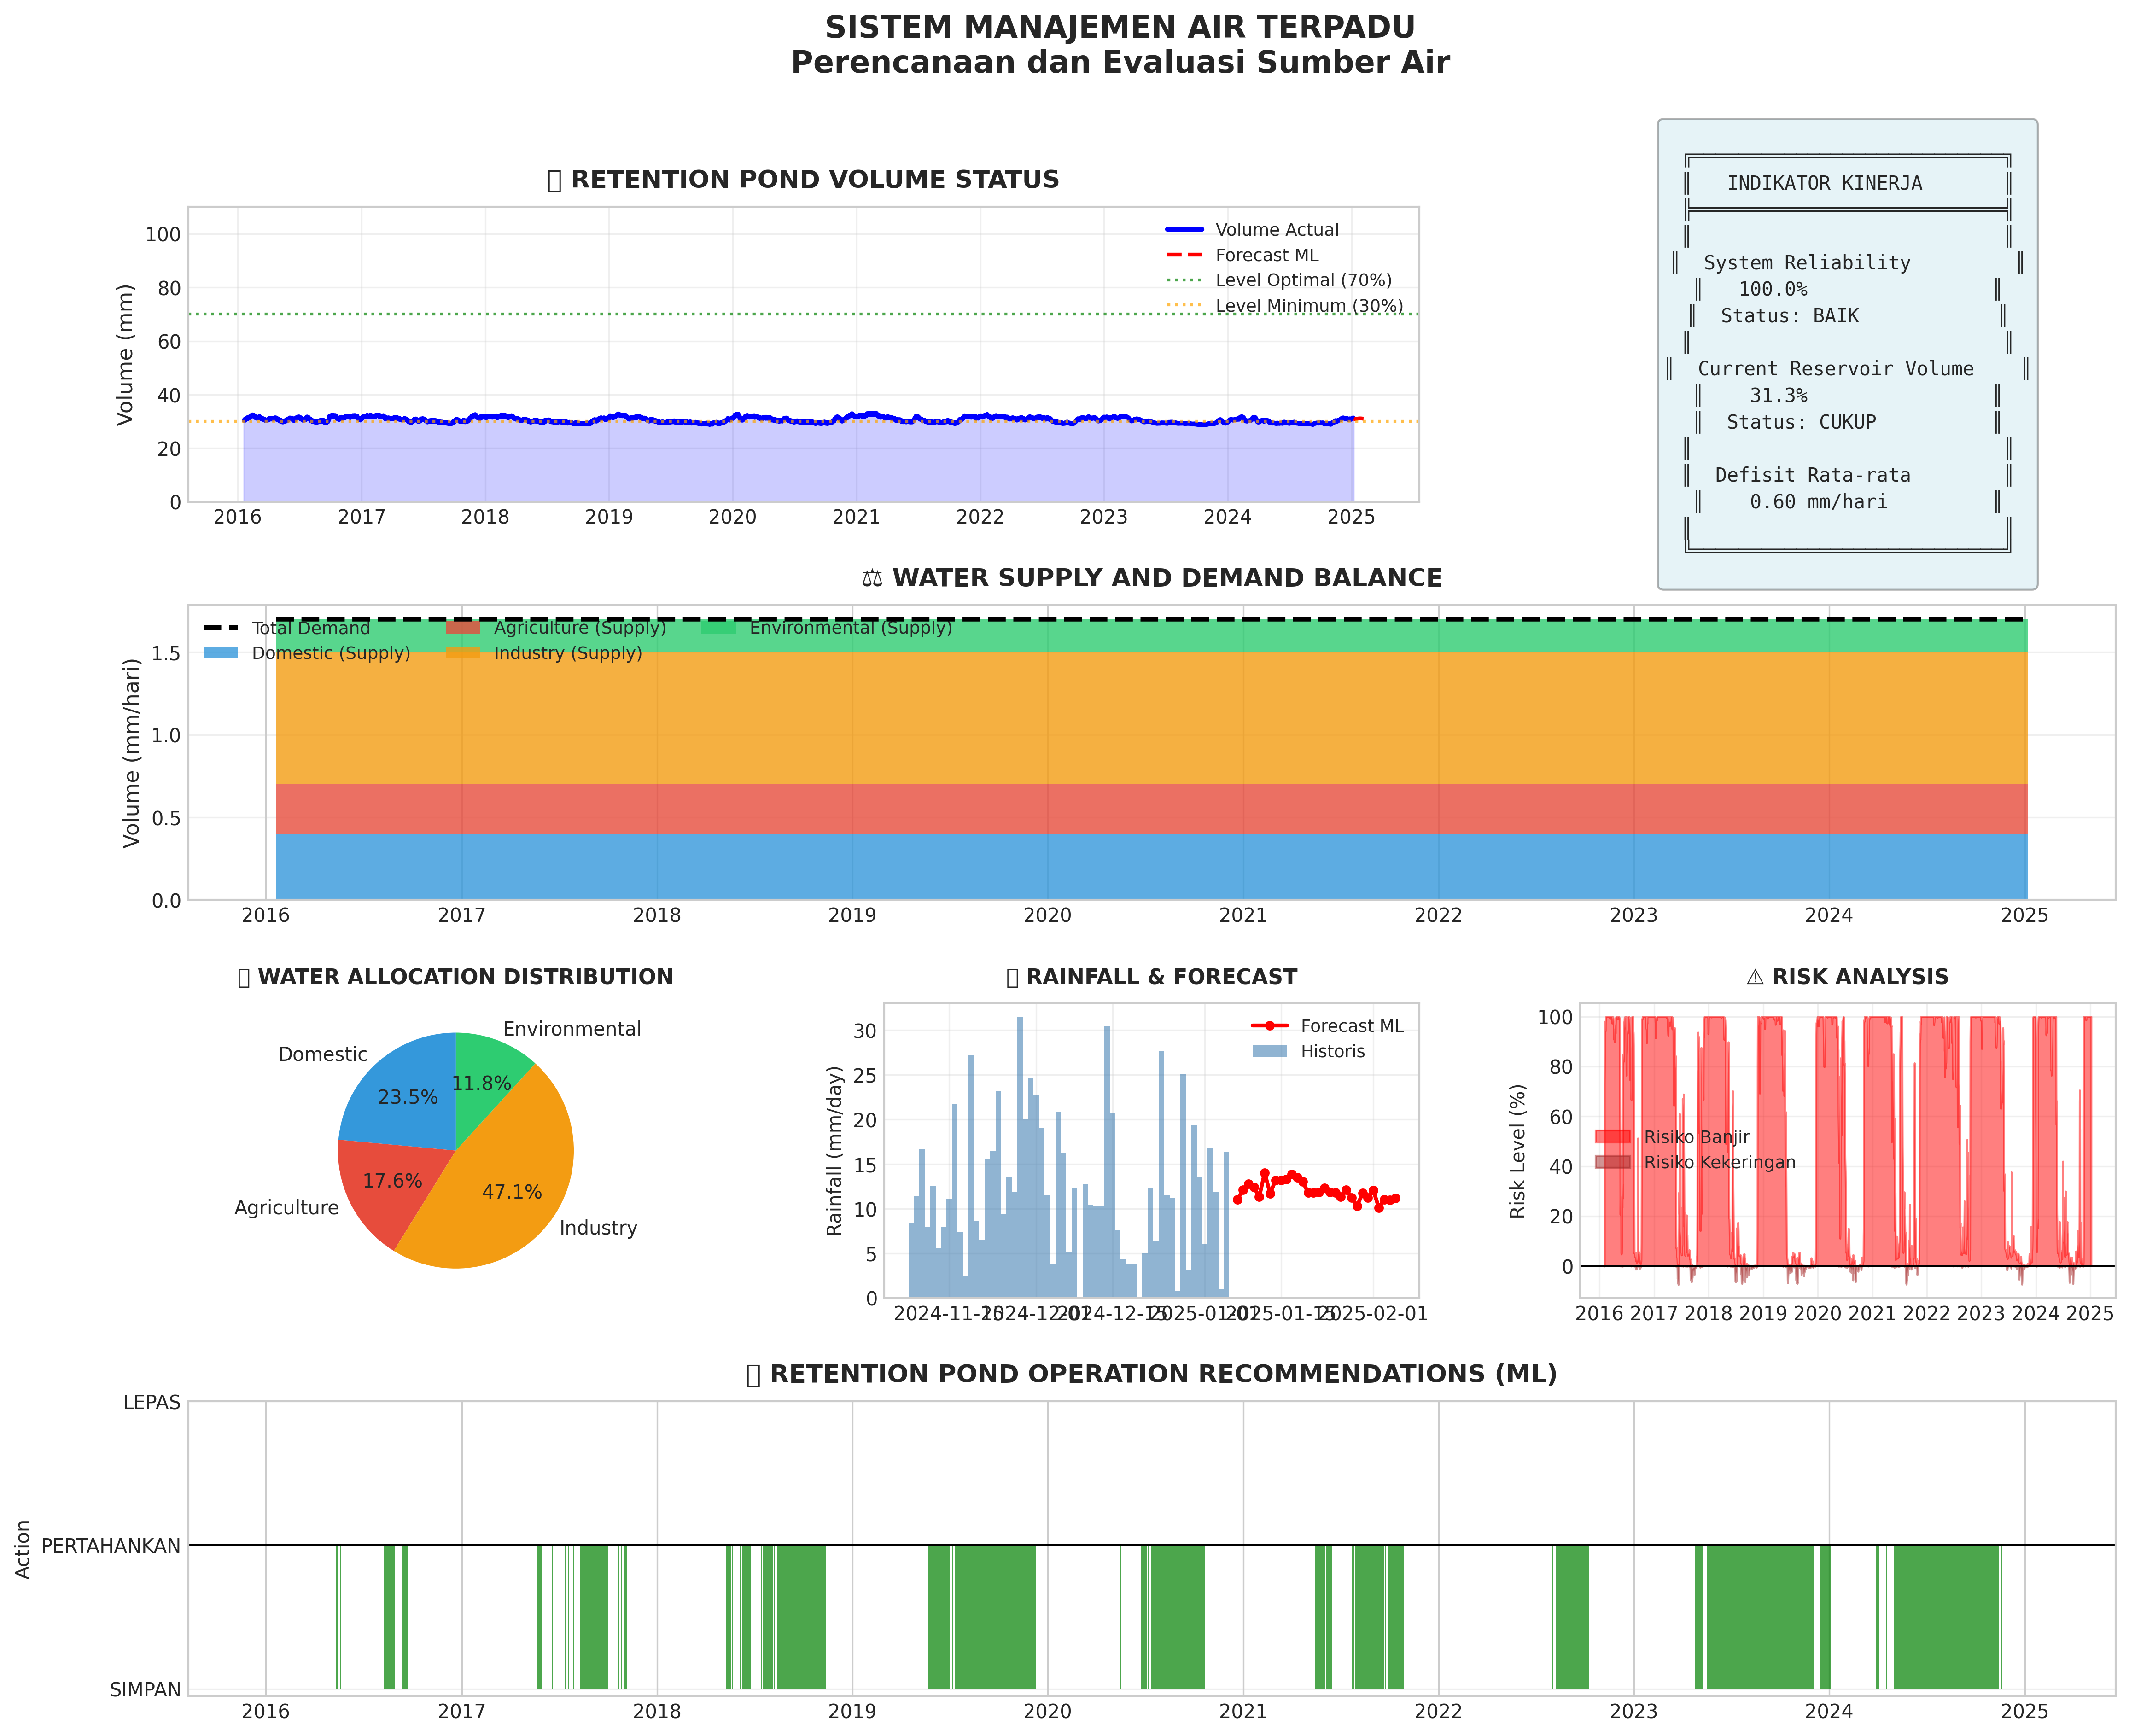
Task: Click the Environmental (Supply) green legend swatch
Action: click(718, 628)
